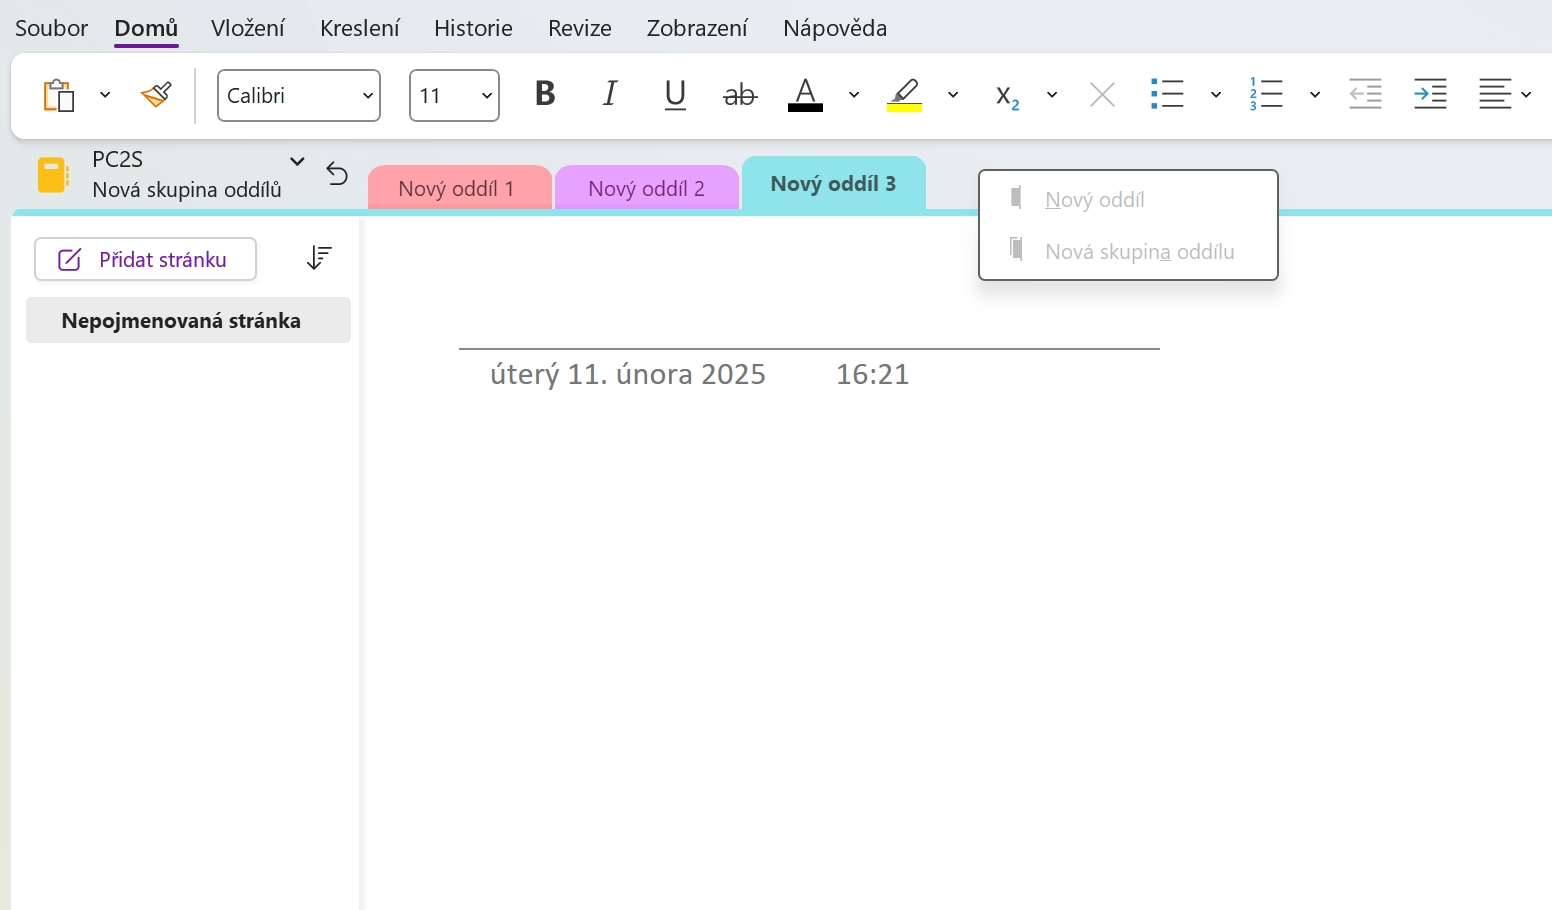Click the paragraph alignment icon
This screenshot has width=1552, height=910.
pos(1495,94)
